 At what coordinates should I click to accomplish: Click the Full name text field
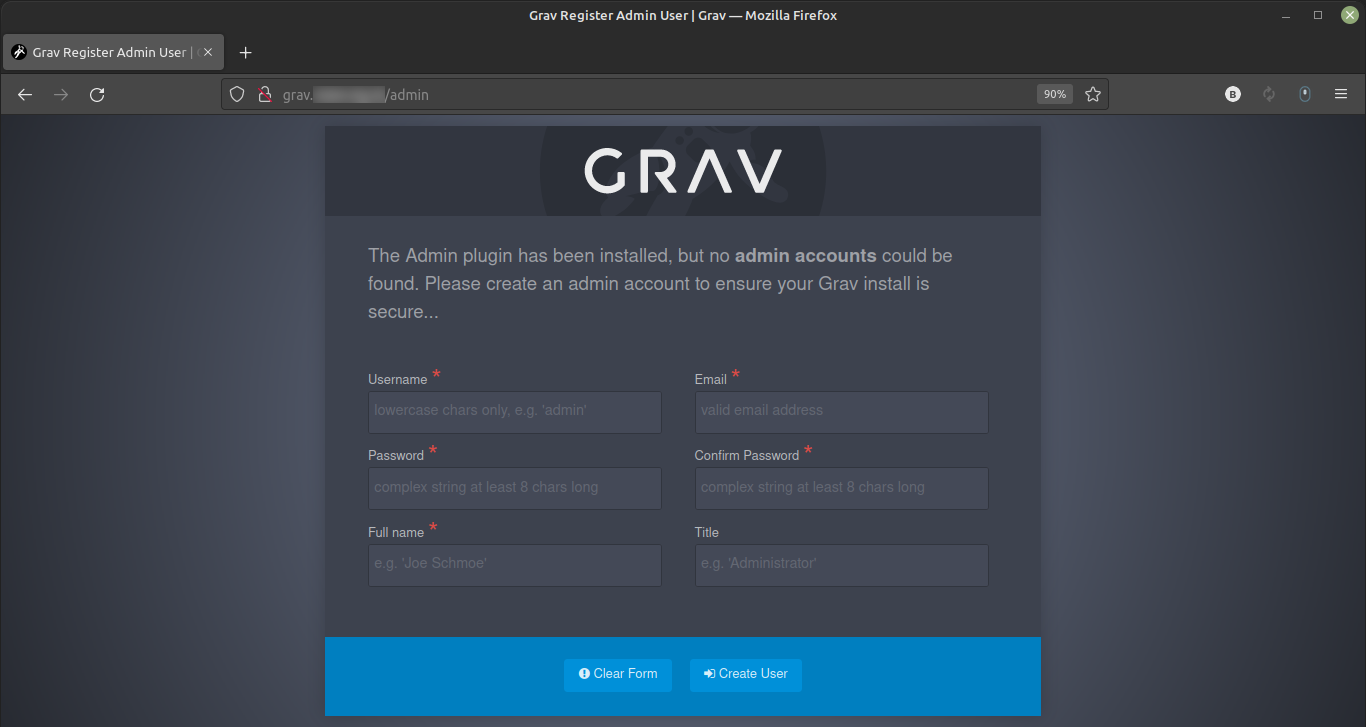pyautogui.click(x=514, y=564)
